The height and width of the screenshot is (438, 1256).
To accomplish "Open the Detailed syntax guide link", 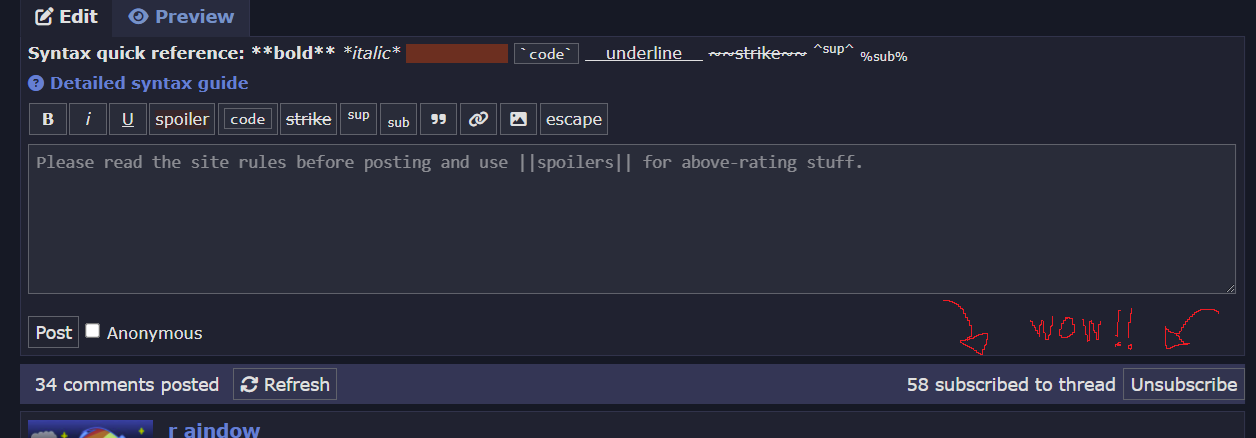I will point(149,84).
